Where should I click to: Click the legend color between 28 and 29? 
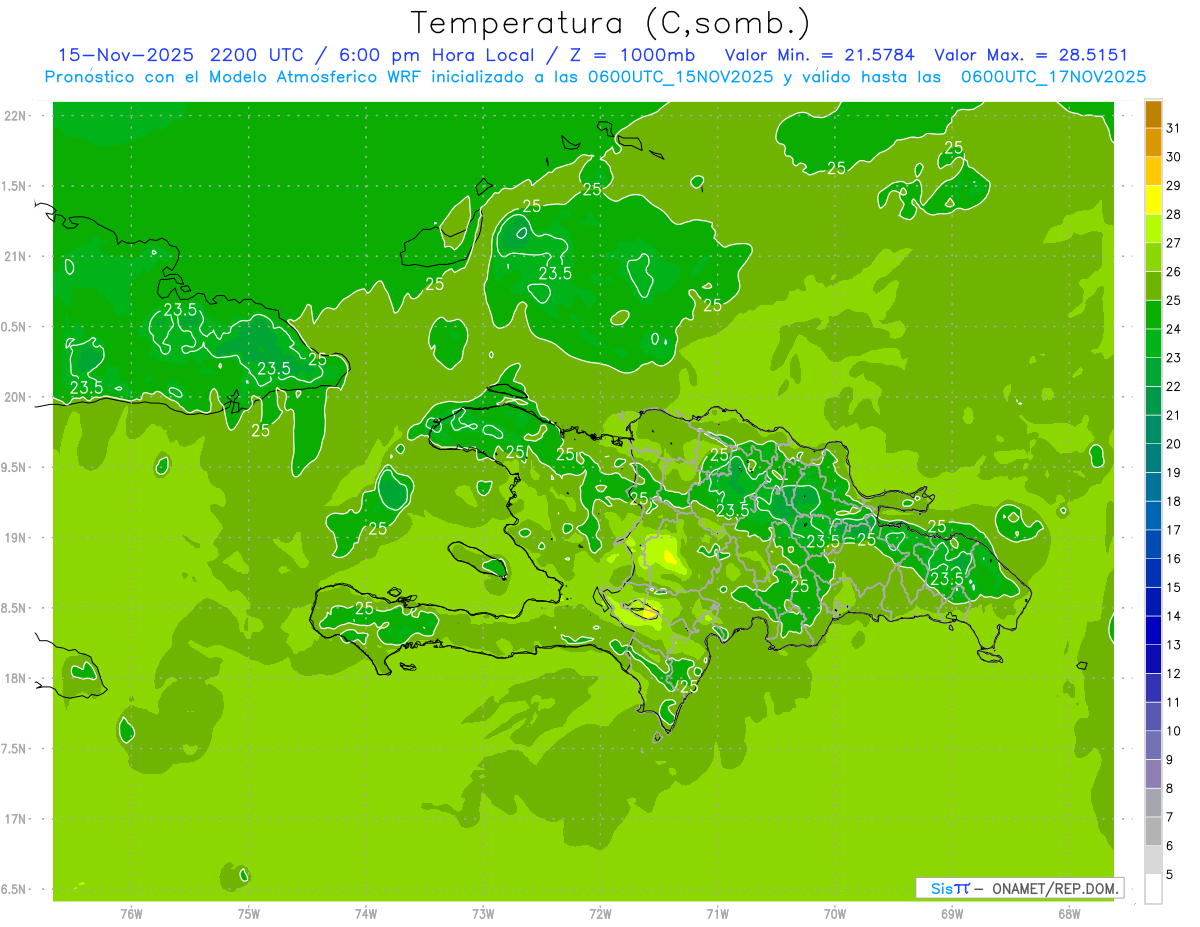click(1153, 200)
